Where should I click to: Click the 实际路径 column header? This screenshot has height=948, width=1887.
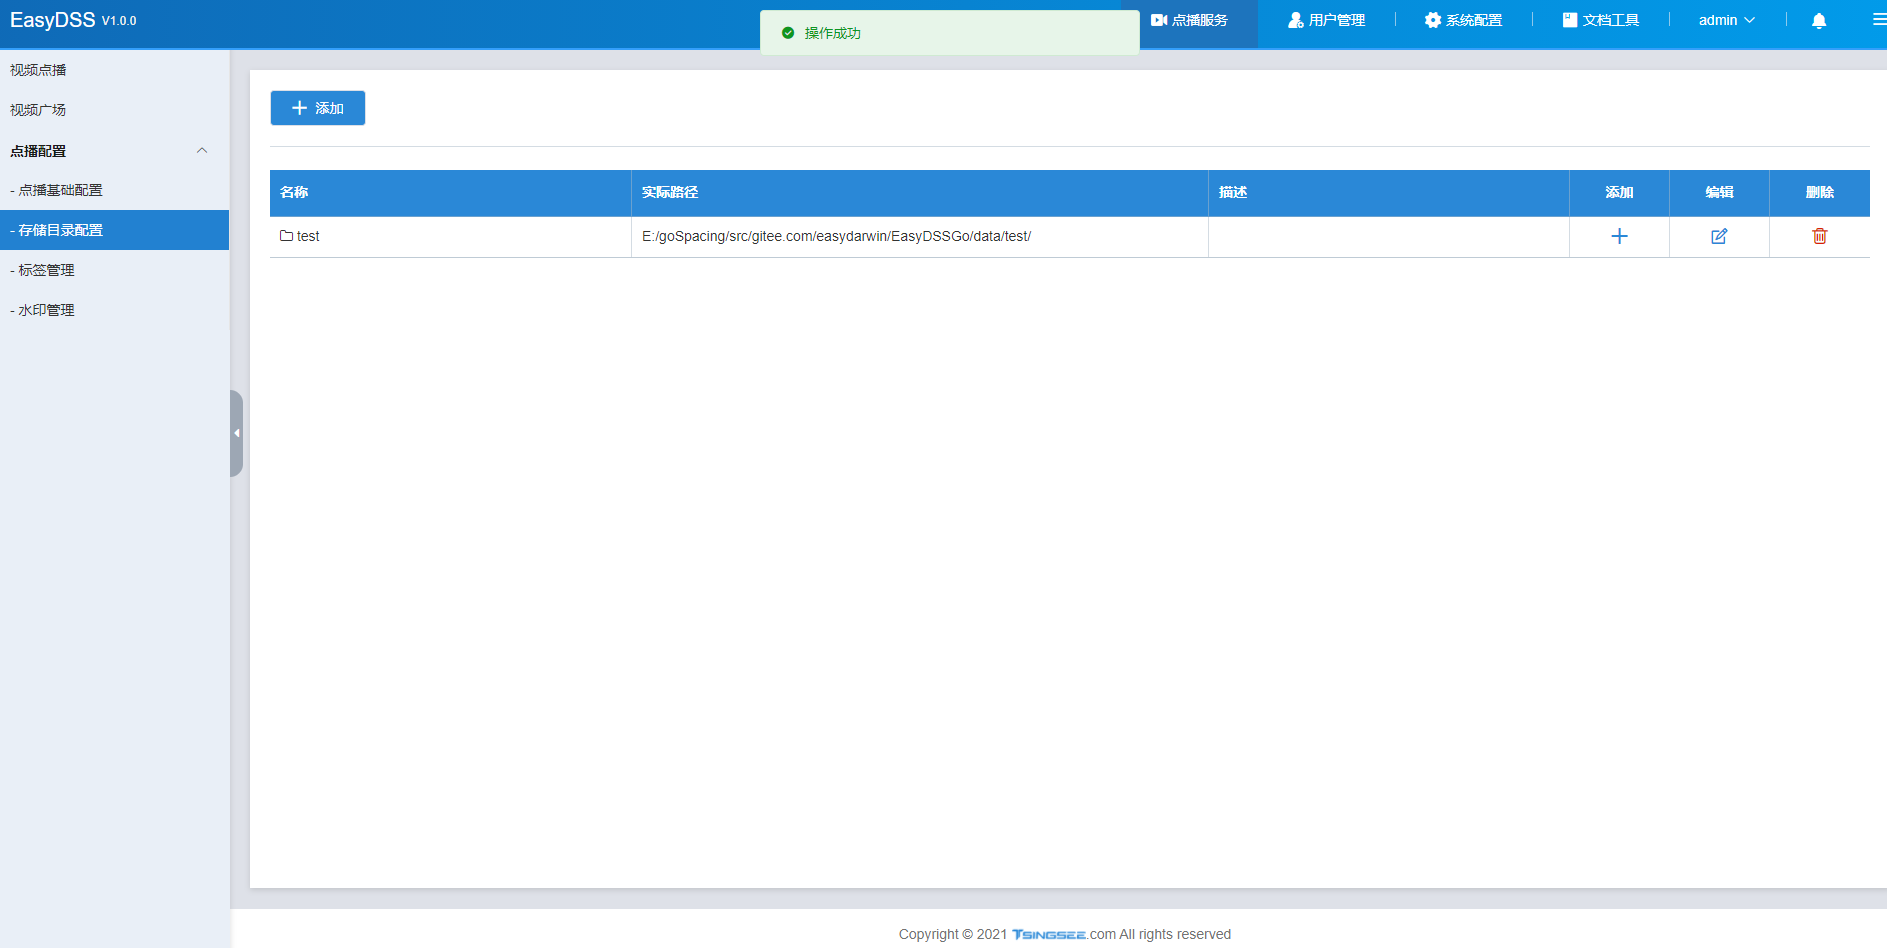920,192
